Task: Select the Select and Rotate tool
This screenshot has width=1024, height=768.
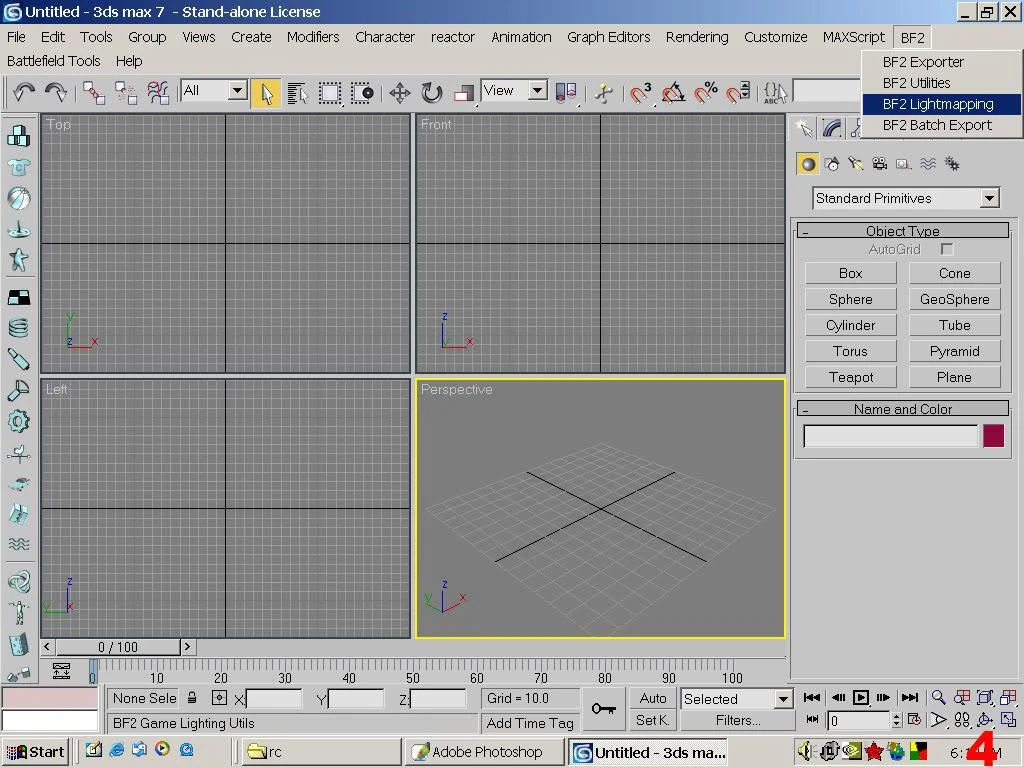Action: tap(431, 93)
